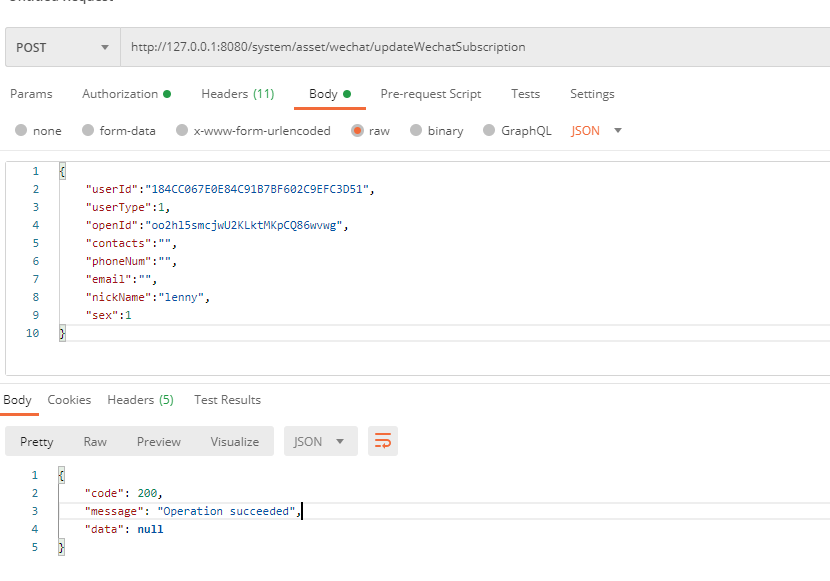
Task: Open the Tests tab
Action: tap(525, 94)
